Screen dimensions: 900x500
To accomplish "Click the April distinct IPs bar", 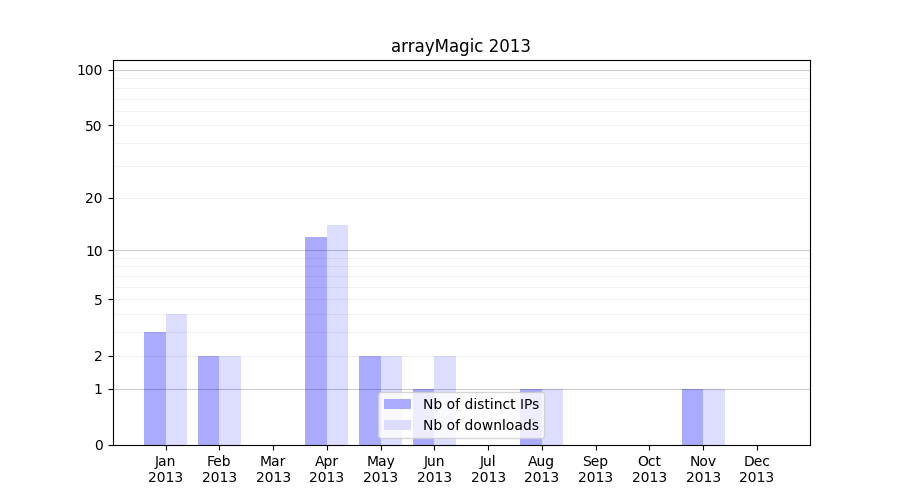I will pos(316,340).
